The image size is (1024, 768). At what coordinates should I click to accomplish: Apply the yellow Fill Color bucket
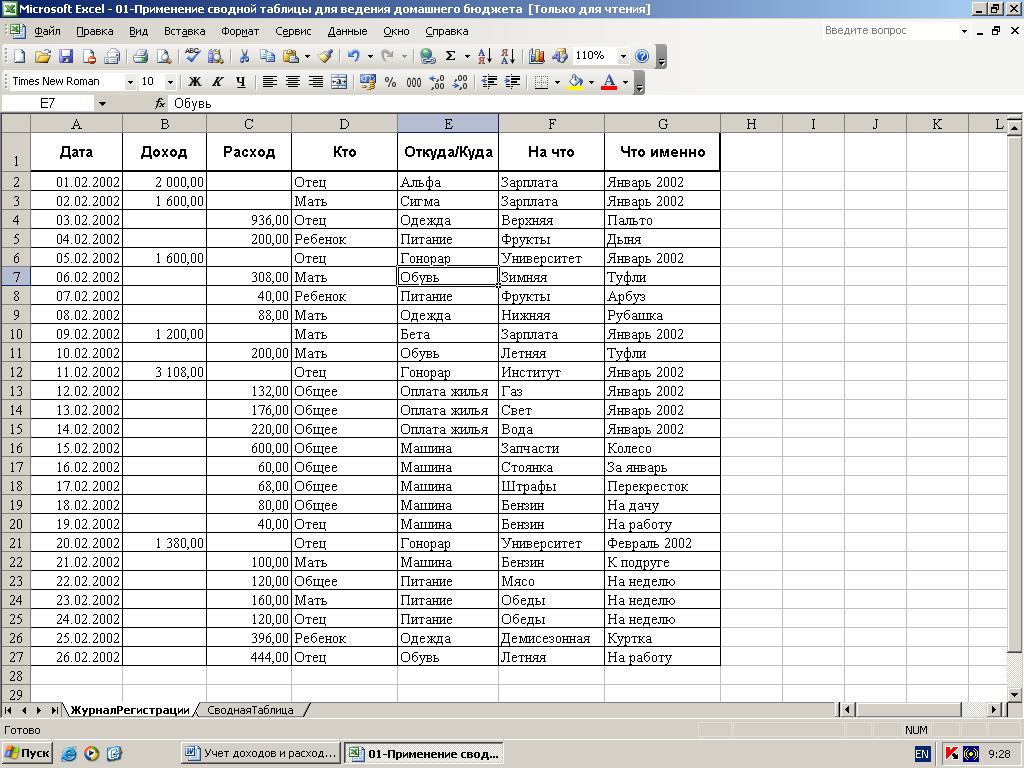tap(575, 82)
